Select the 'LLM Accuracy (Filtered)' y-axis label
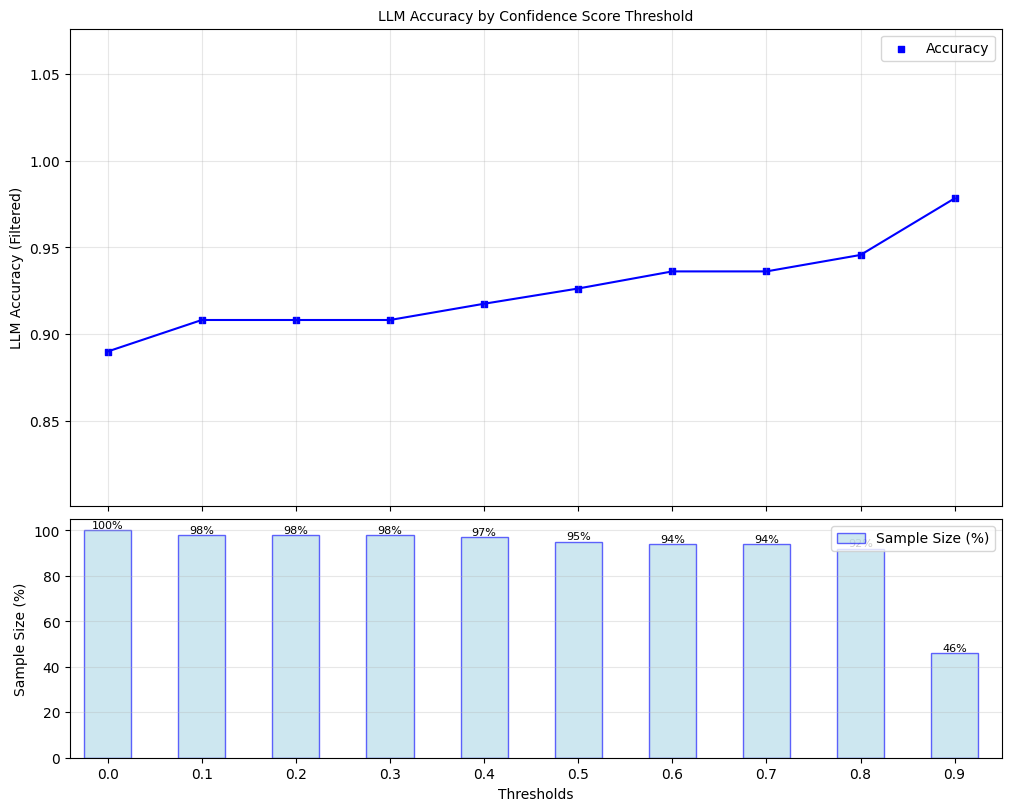The width and height of the screenshot is (1011, 811). coord(16,268)
